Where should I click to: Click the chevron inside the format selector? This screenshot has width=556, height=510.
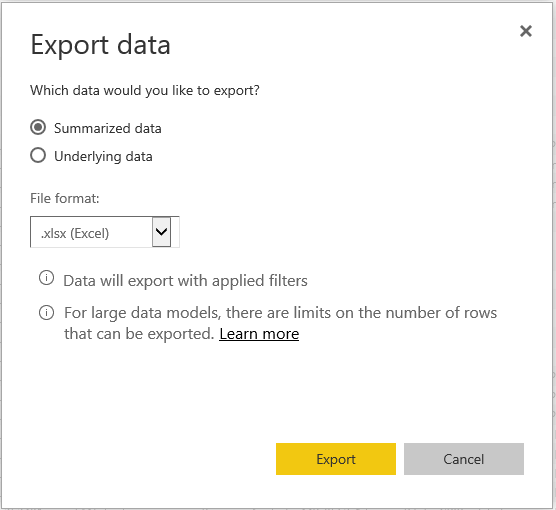(161, 232)
